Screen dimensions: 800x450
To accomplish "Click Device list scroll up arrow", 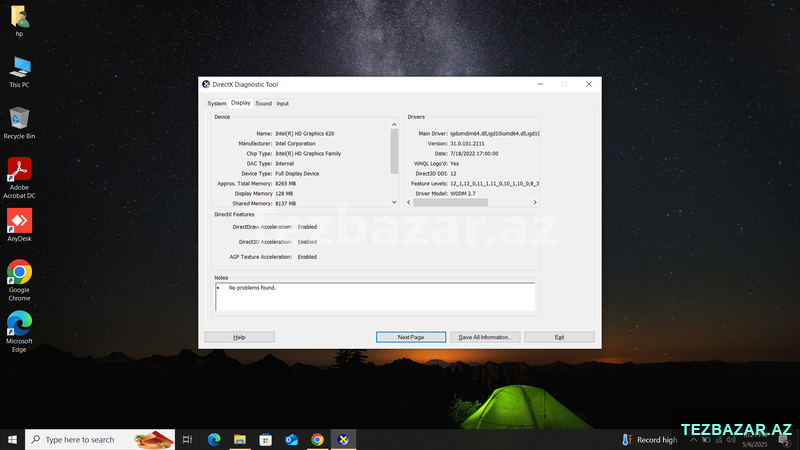I will (394, 124).
